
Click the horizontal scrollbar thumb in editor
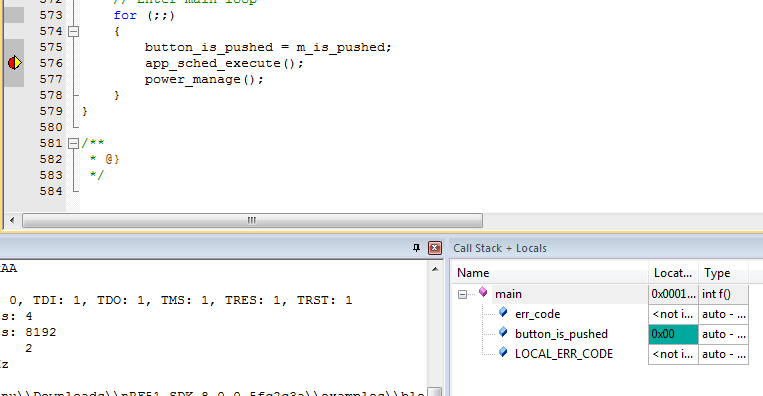(253, 220)
